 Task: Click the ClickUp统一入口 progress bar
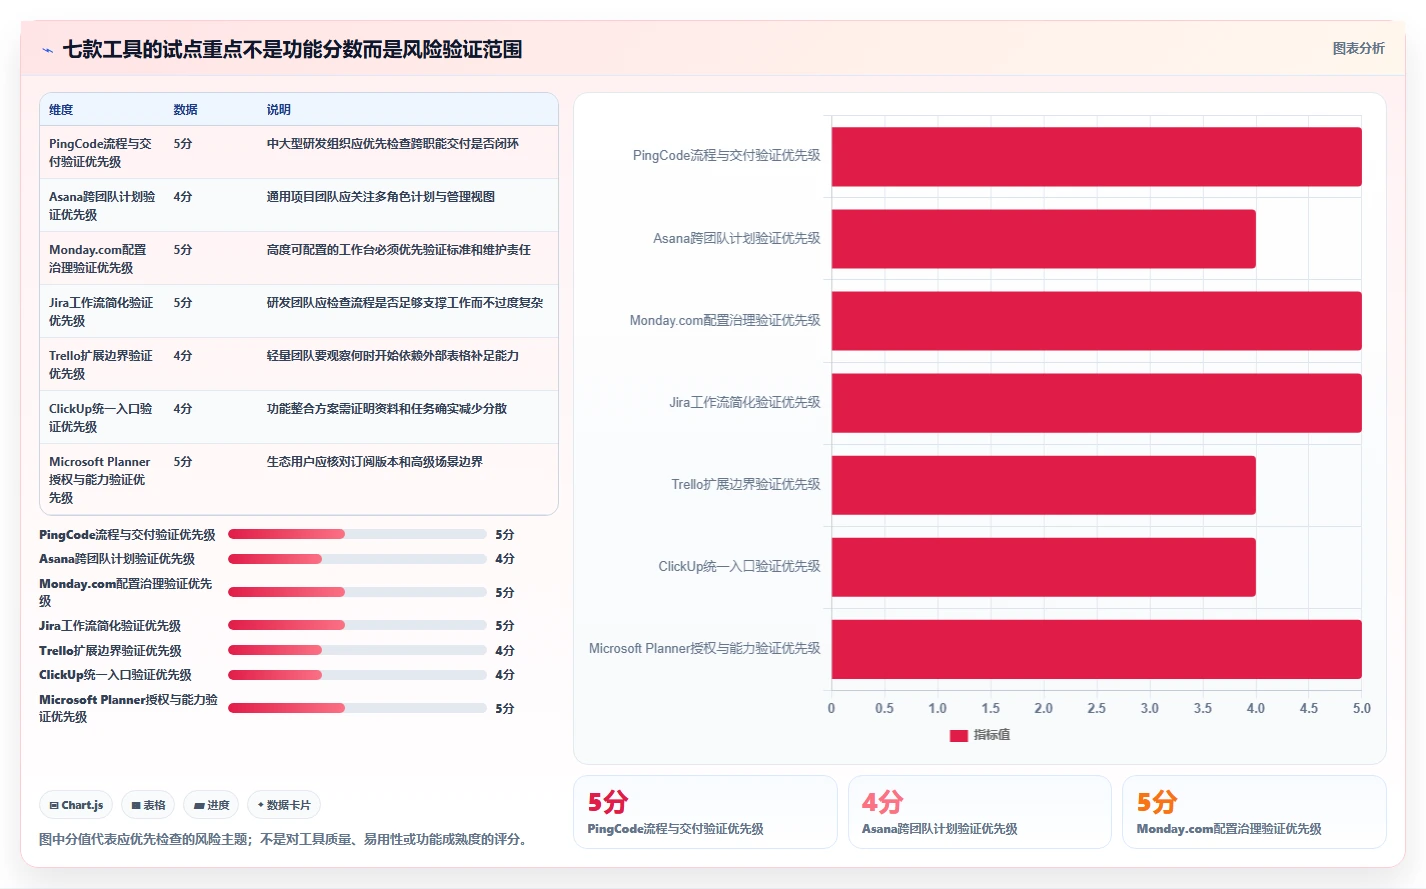[x=357, y=675]
